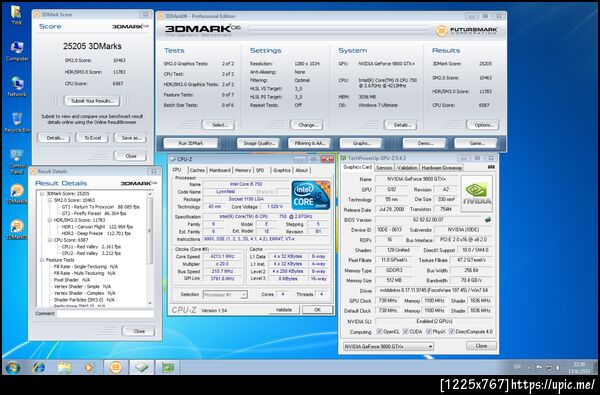Toggle the OpenCL checkbox in GPU-Z

pos(379,331)
